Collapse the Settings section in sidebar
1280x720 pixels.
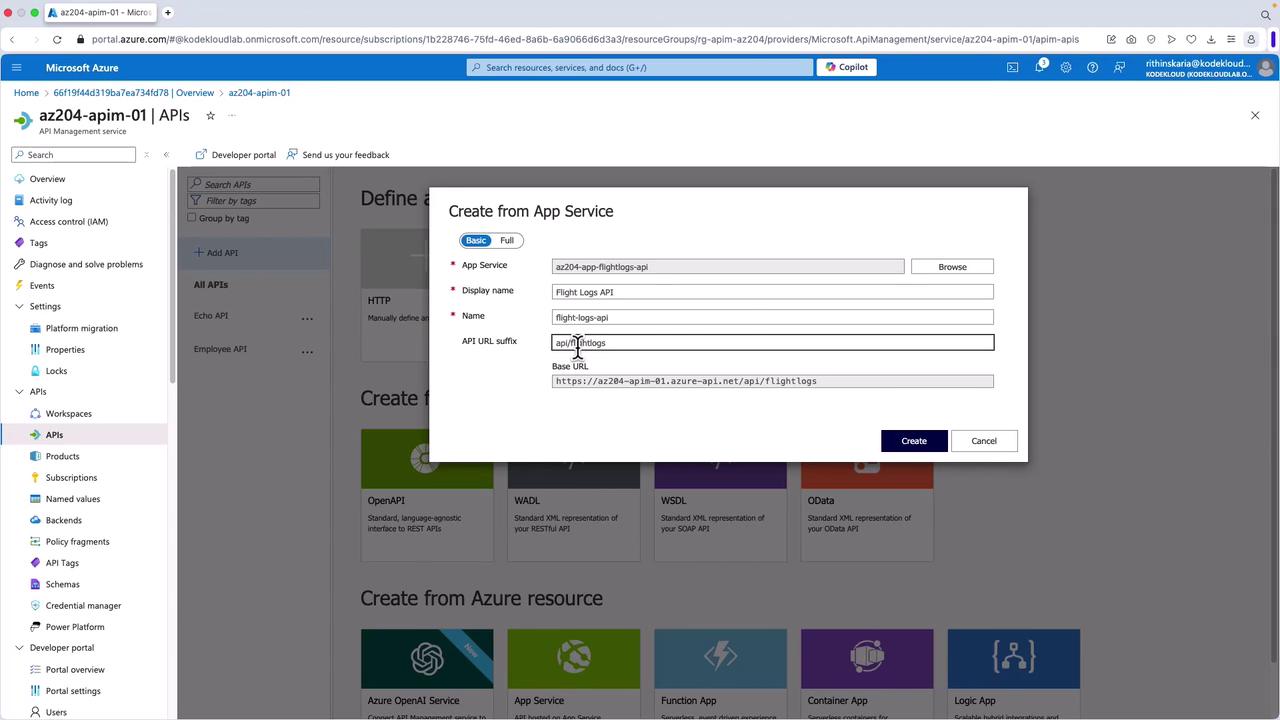click(x=19, y=306)
